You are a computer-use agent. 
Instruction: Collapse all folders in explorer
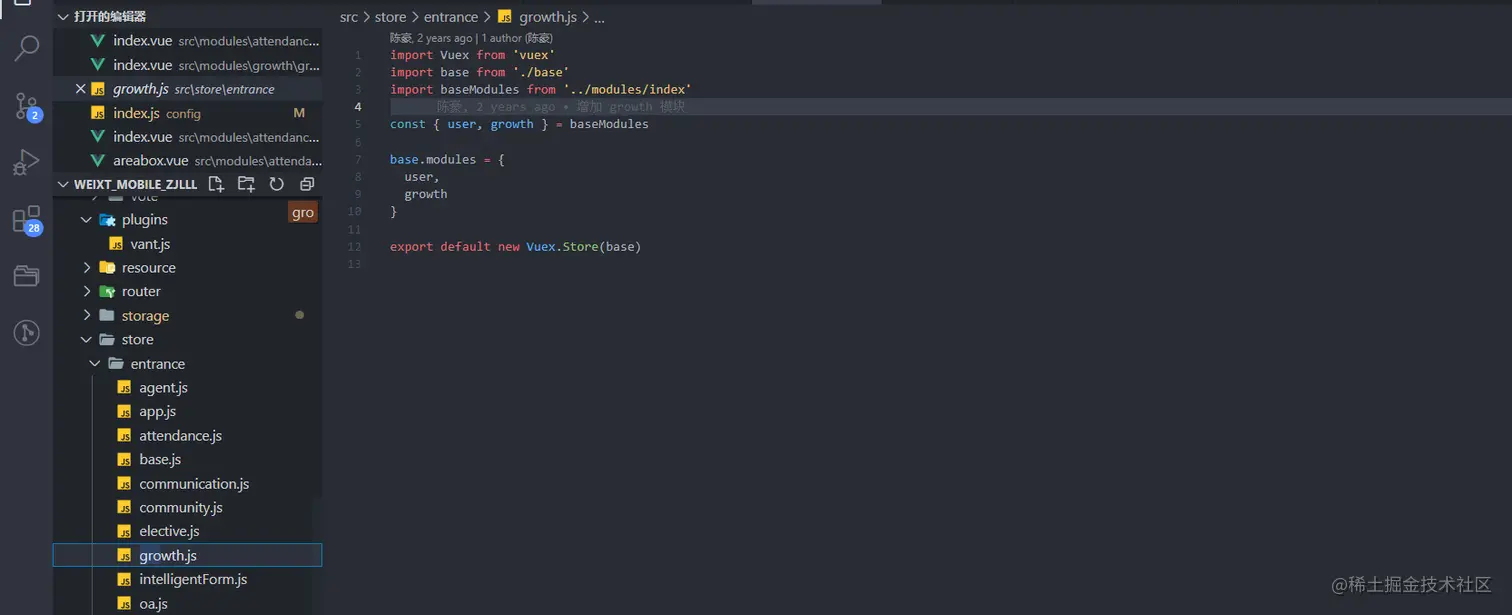(x=307, y=184)
